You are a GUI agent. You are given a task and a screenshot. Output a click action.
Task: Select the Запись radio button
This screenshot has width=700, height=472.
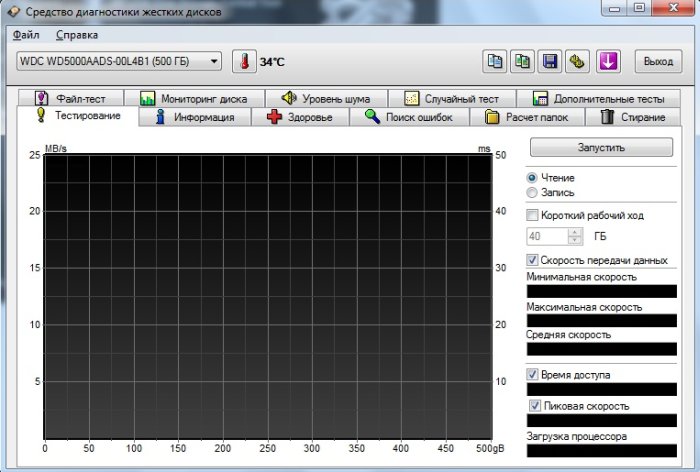[532, 191]
